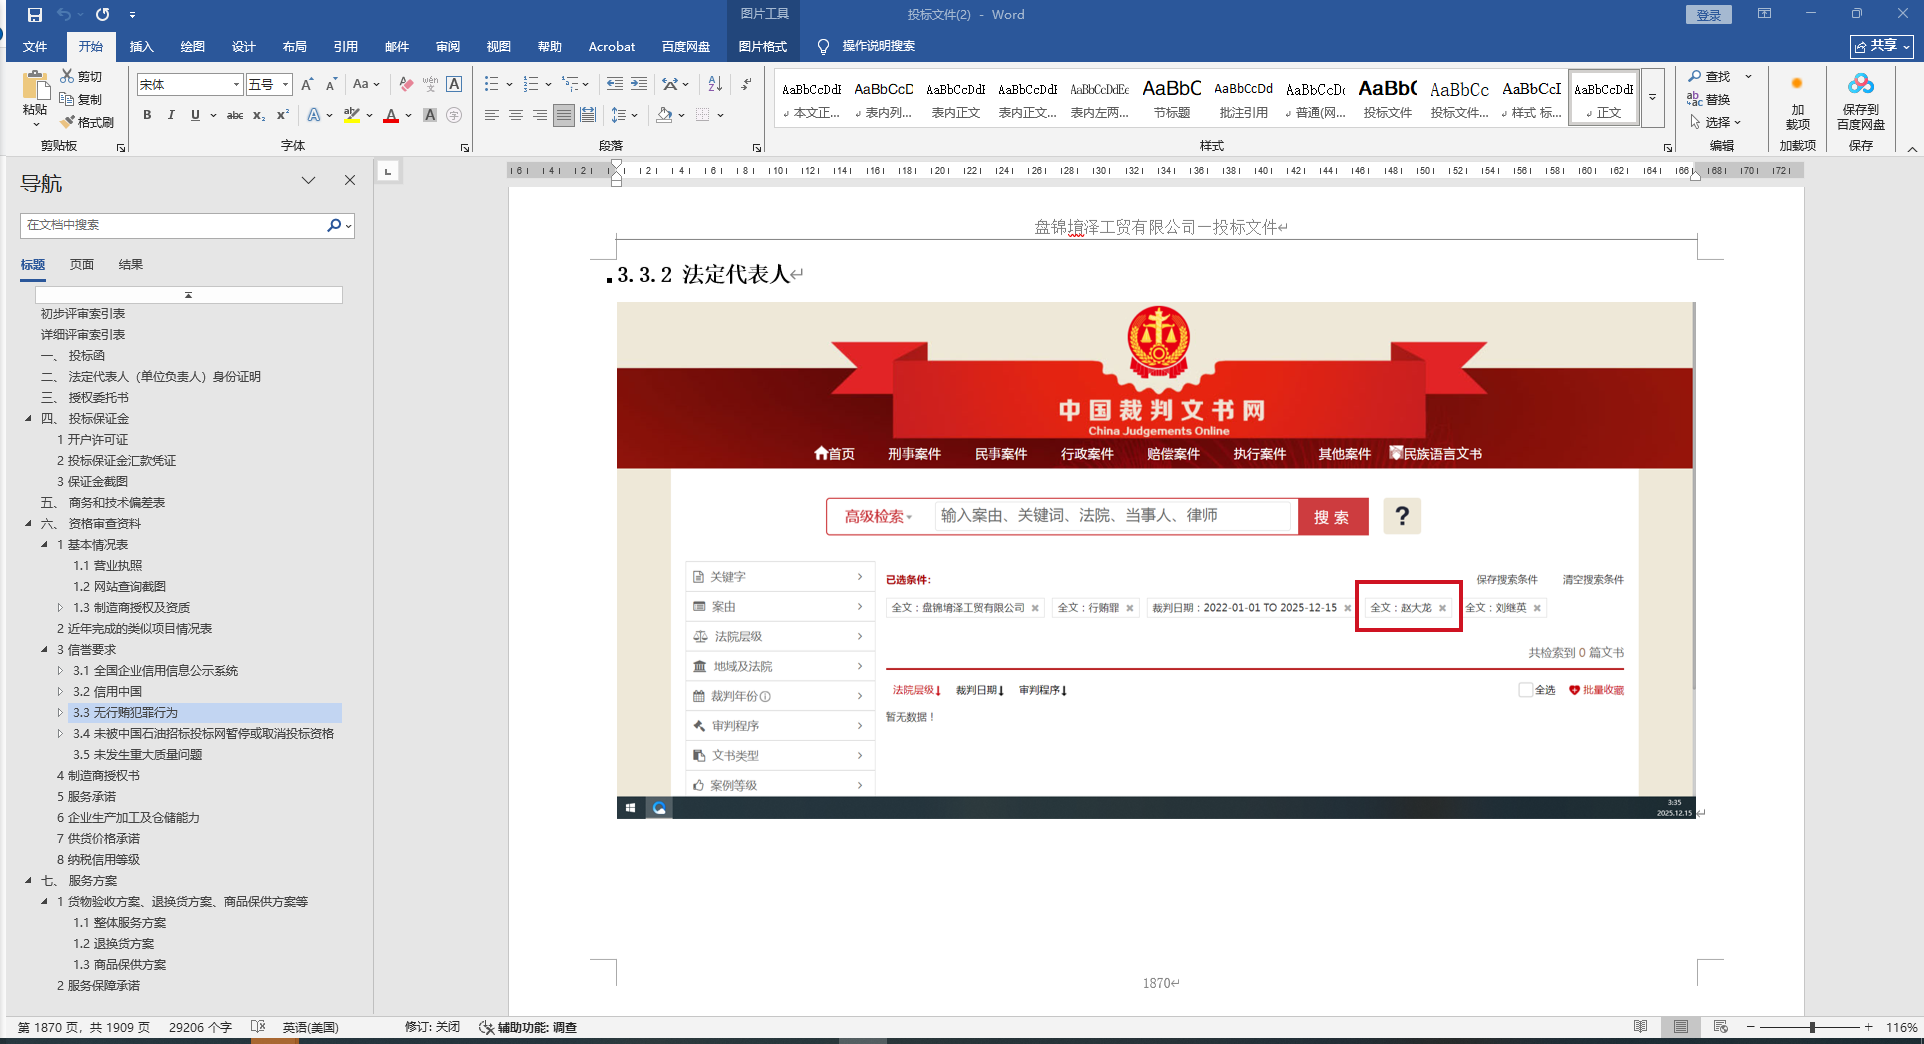
Task: Close the 导航 navigation pane
Action: click(x=350, y=180)
